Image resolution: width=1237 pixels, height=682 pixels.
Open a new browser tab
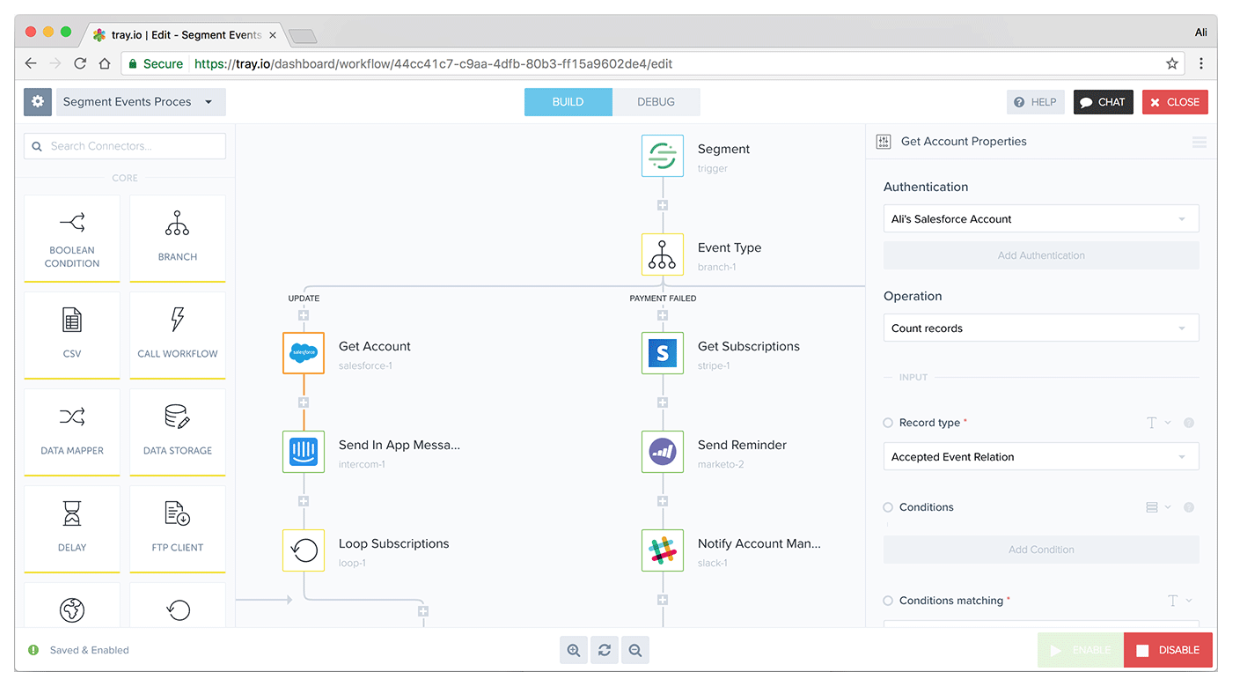click(x=303, y=37)
